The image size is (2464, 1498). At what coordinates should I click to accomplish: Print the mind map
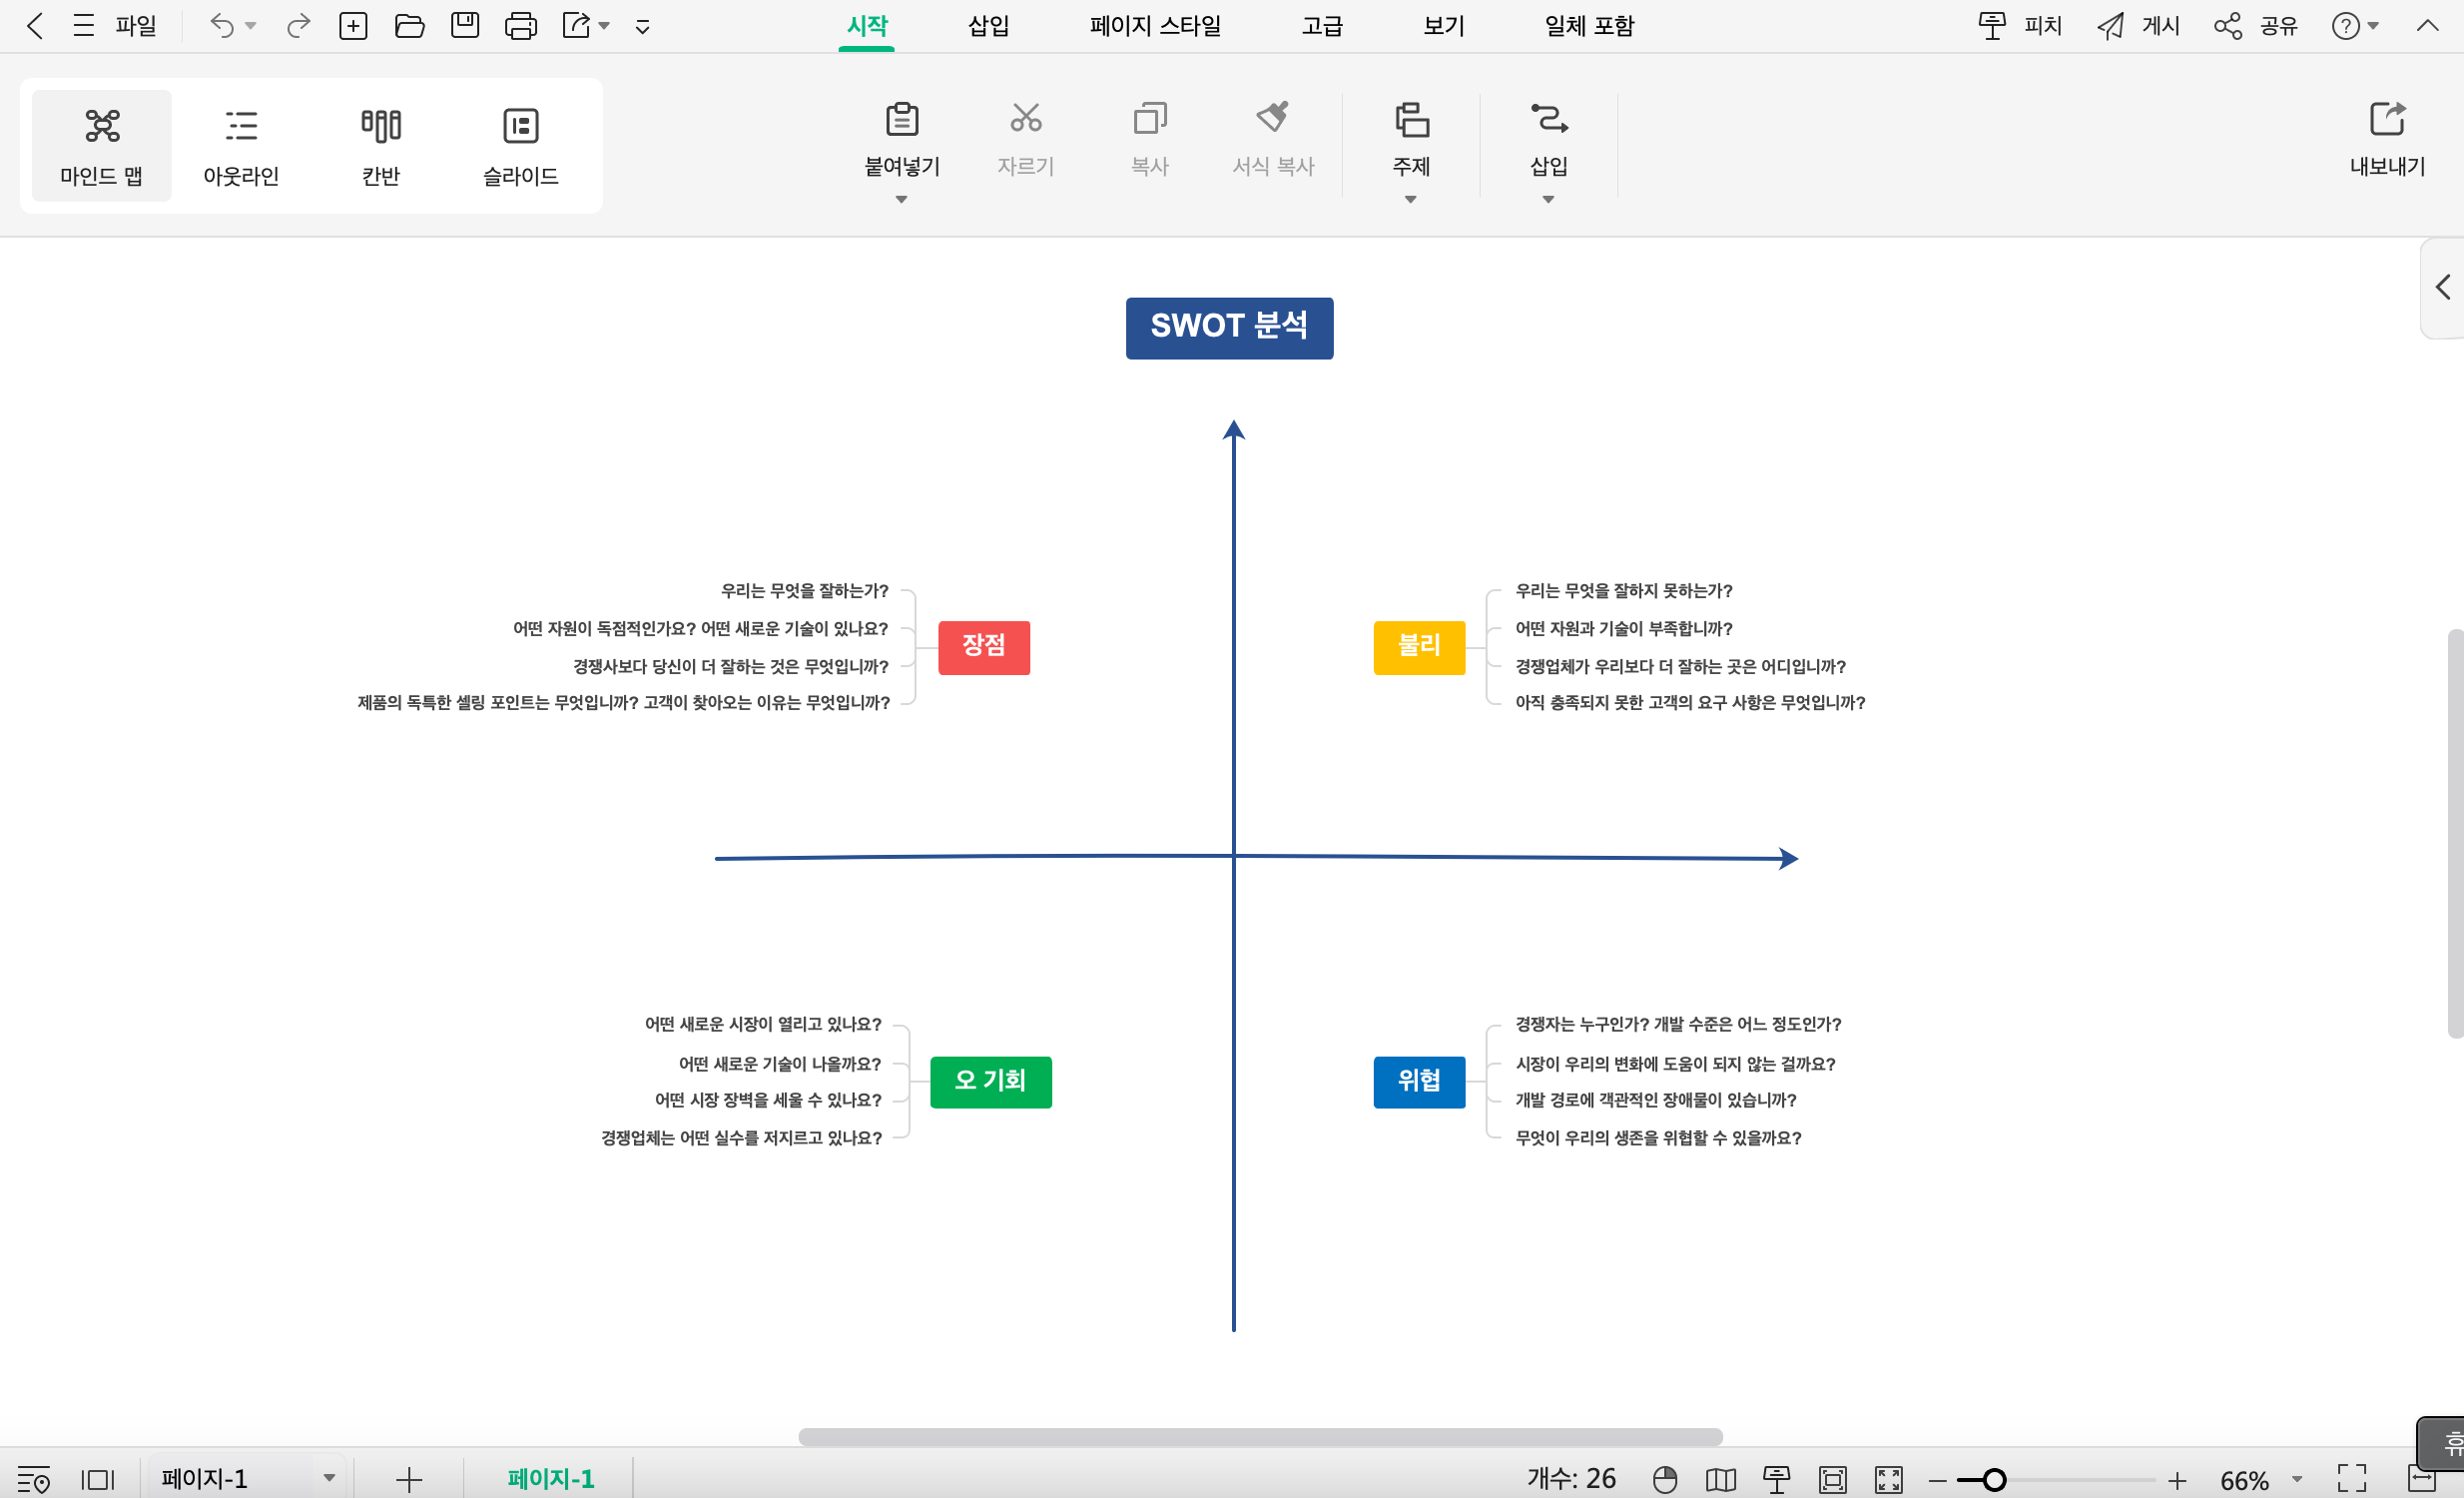click(520, 26)
